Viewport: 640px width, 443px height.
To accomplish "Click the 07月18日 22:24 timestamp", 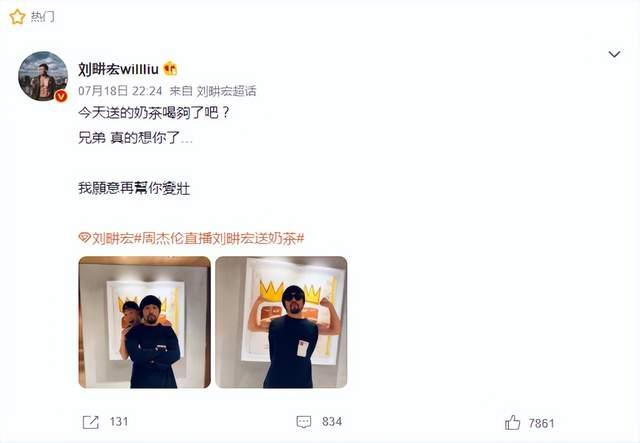I will [120, 91].
